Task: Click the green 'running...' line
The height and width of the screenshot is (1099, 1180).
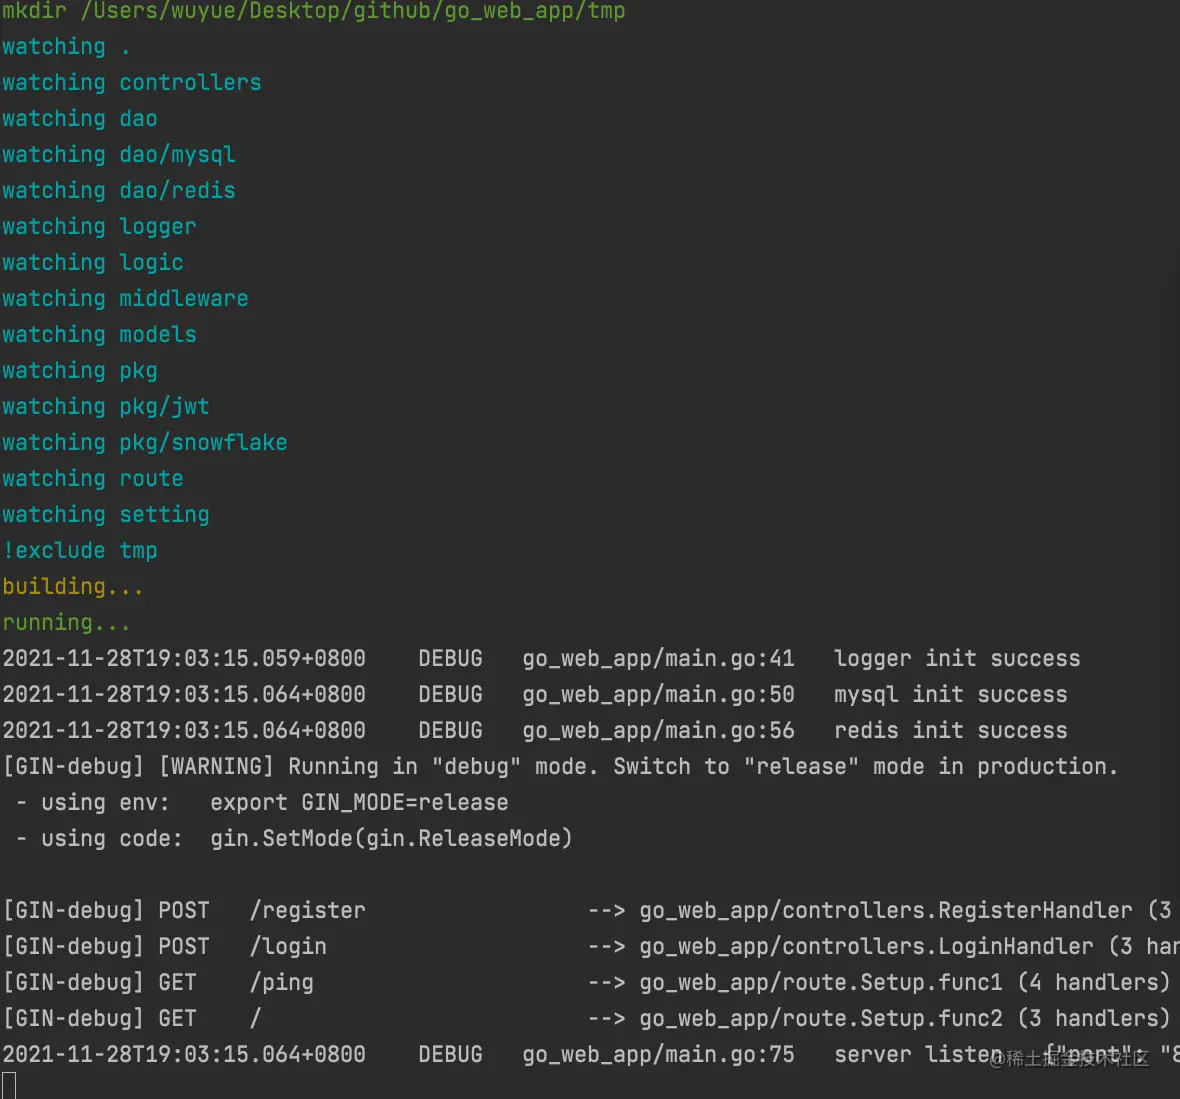Action: (x=66, y=623)
